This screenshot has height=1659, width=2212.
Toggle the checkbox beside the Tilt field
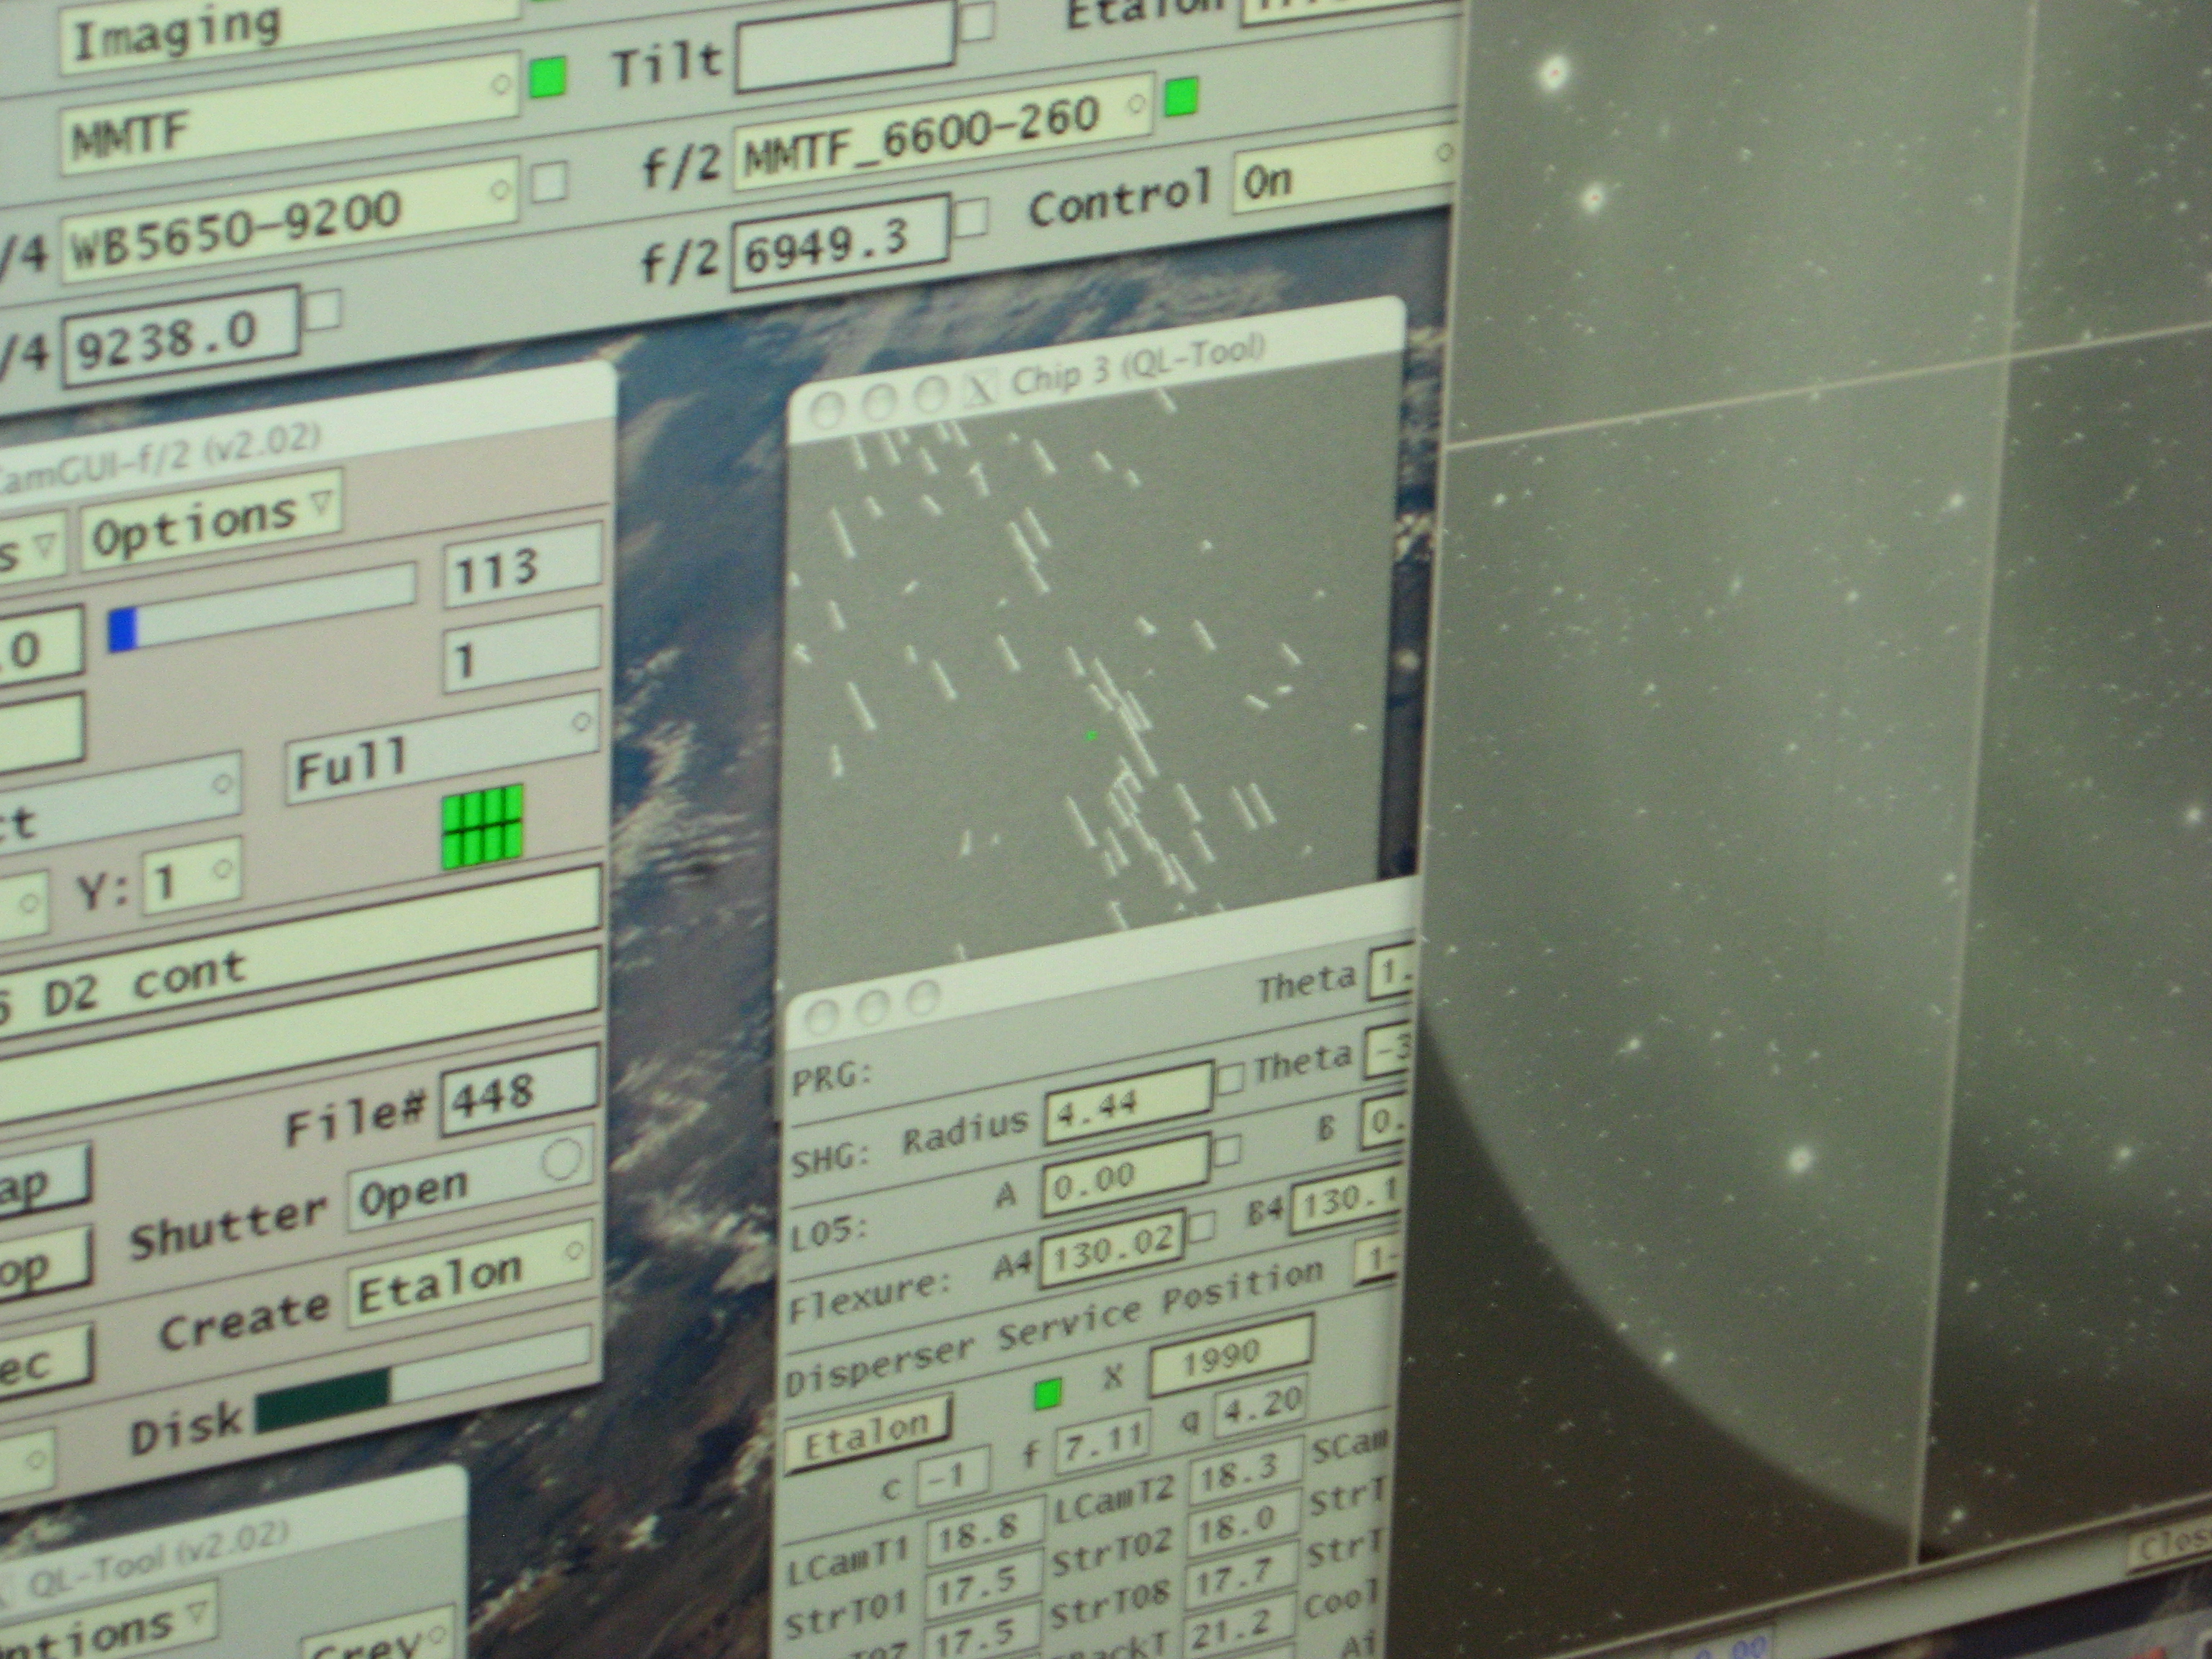(977, 22)
